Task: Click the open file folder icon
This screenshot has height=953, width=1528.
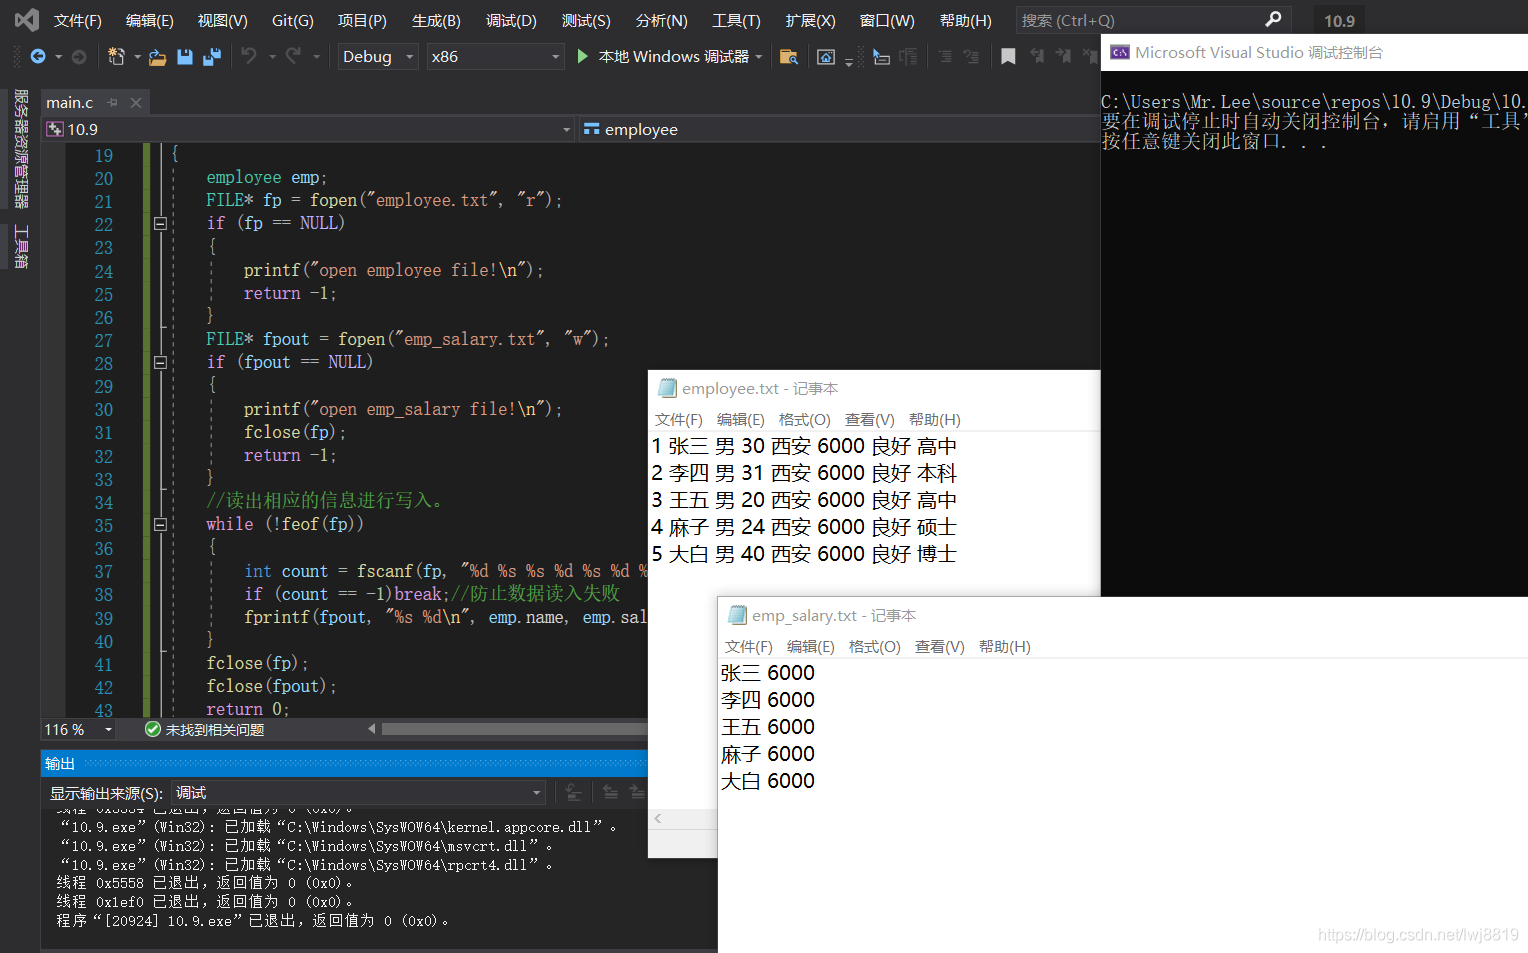Action: tap(157, 57)
